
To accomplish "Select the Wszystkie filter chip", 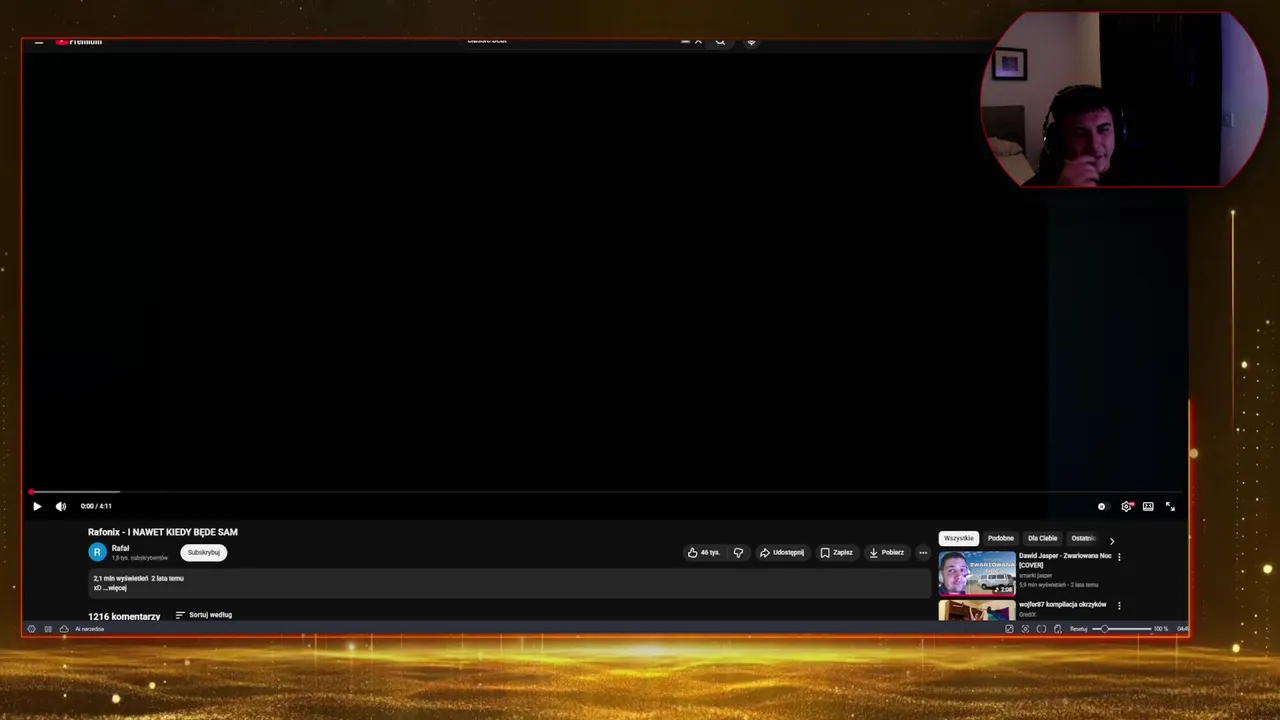I will click(x=958, y=538).
